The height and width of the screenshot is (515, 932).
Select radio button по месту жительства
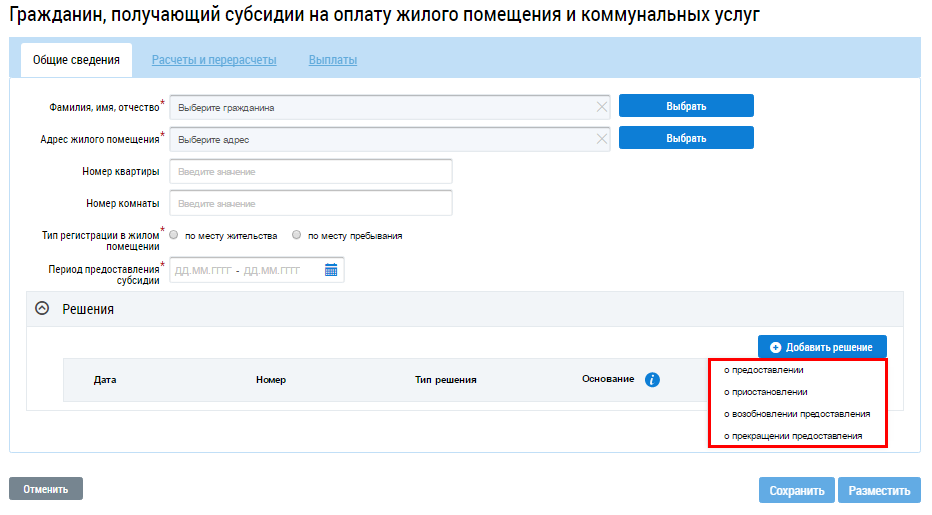[174, 236]
